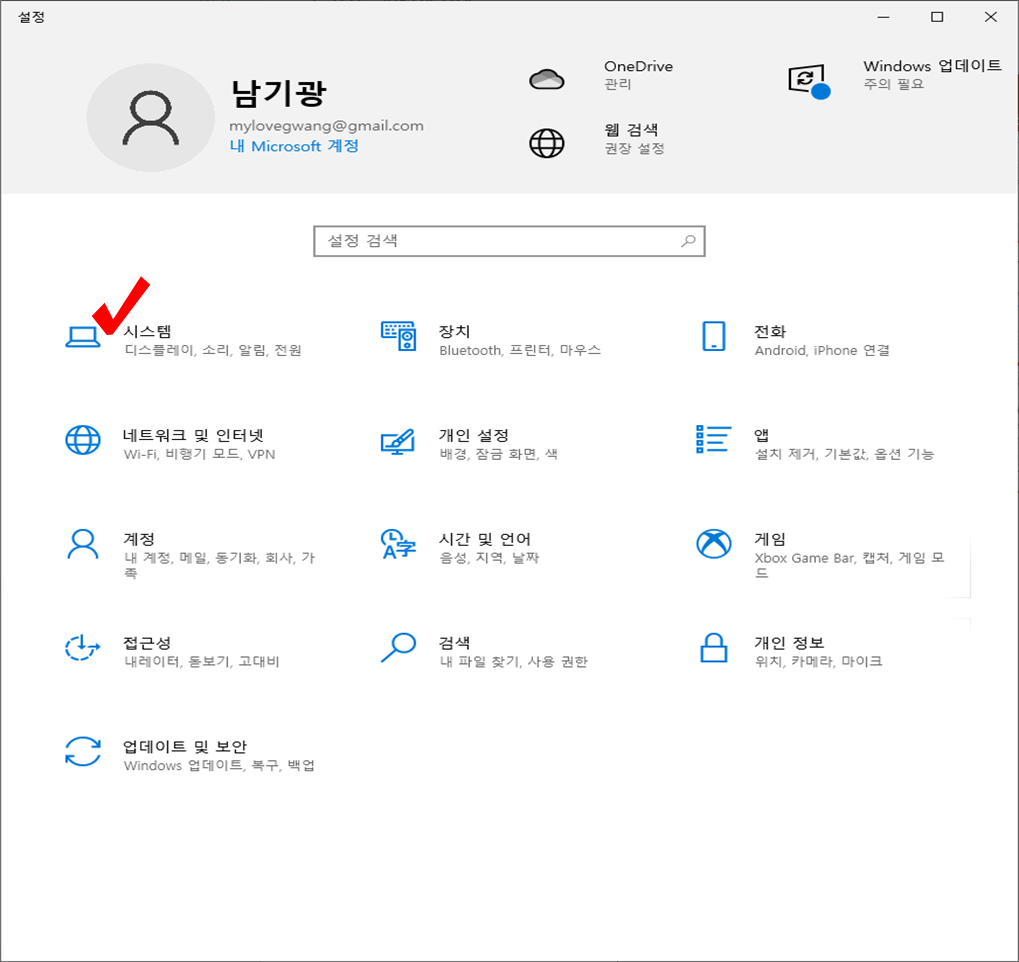
Task: Click the 업데이트 및 보안 title
Action: pyautogui.click(x=185, y=746)
